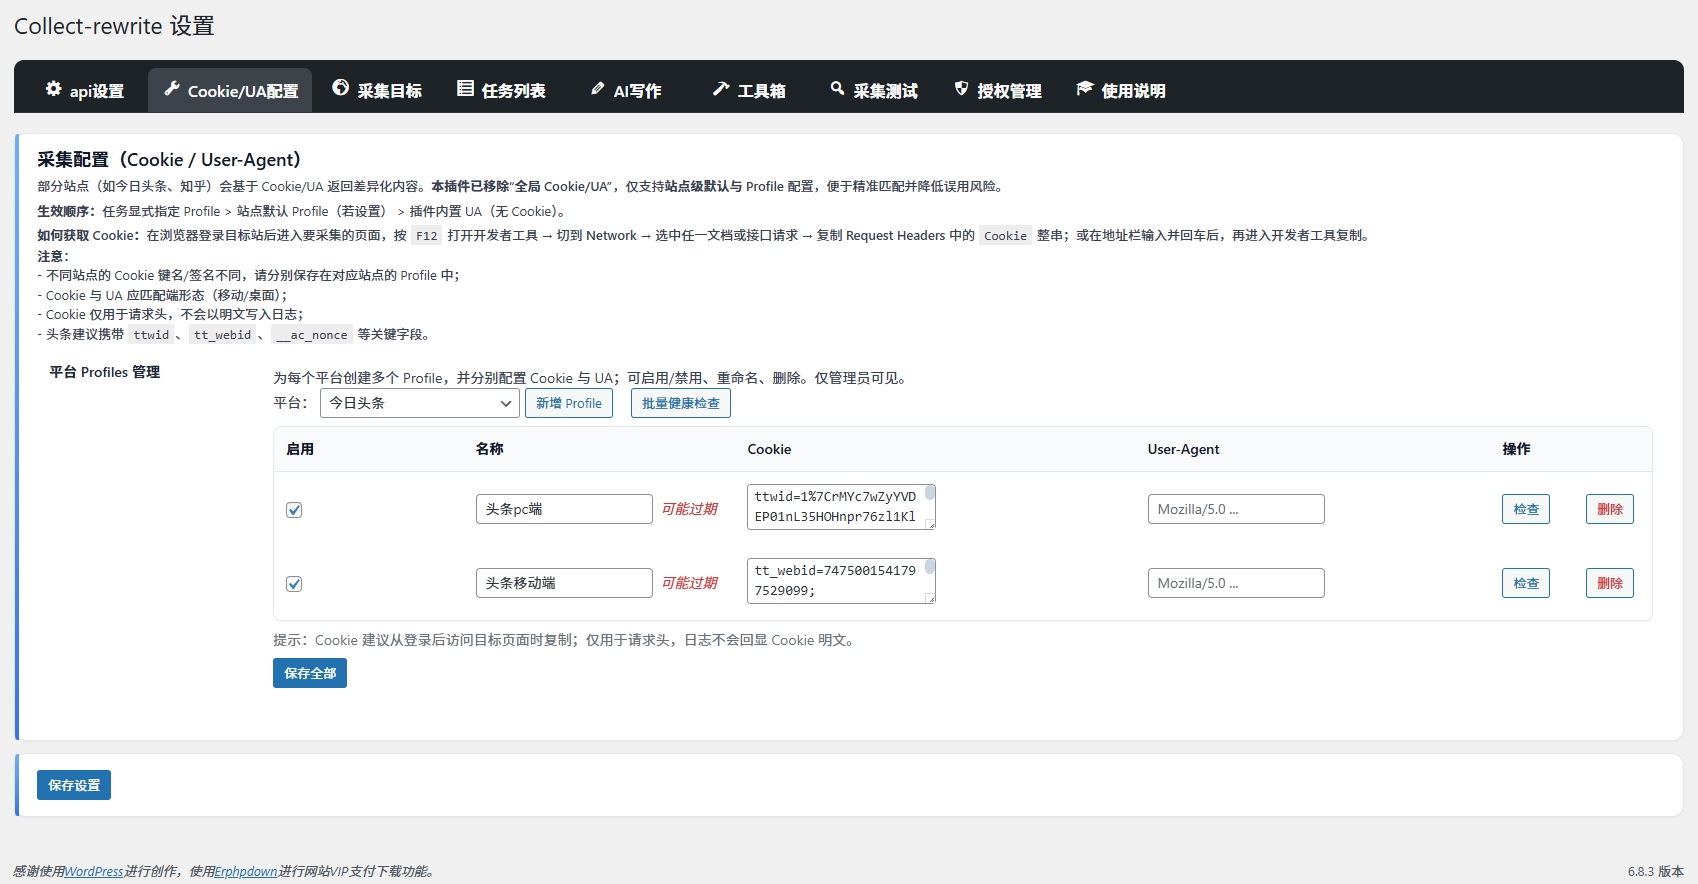
Task: Open the WordPress link in footer
Action: point(94,871)
